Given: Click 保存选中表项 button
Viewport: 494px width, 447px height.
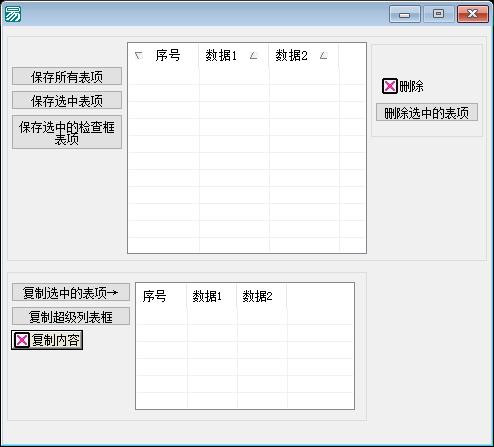Looking at the screenshot, I should pyautogui.click(x=67, y=100).
